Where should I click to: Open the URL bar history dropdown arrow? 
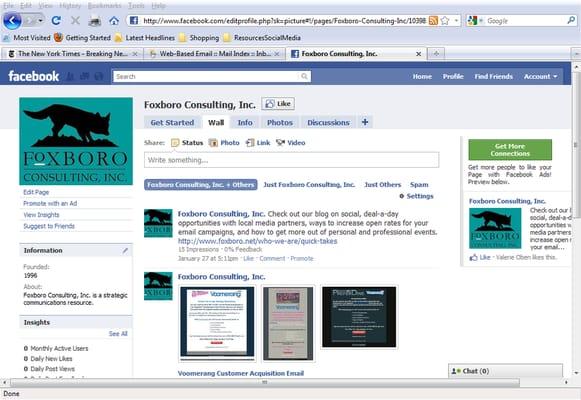456,21
